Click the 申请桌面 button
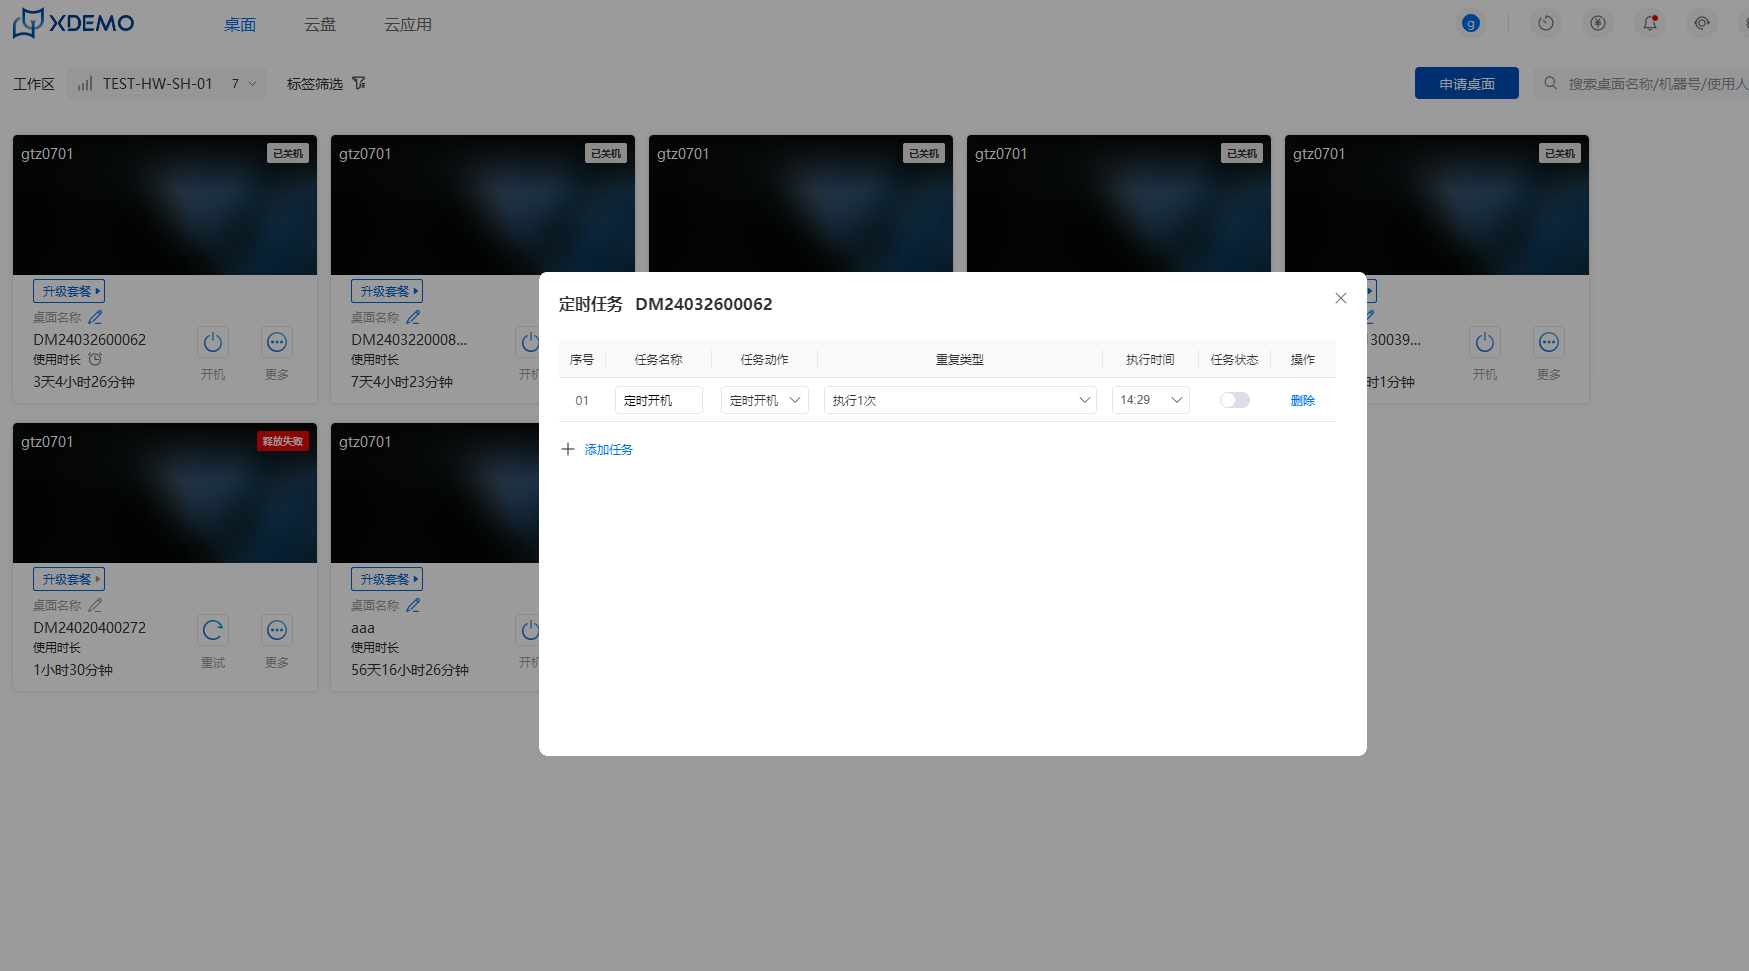1749x971 pixels. (1466, 84)
